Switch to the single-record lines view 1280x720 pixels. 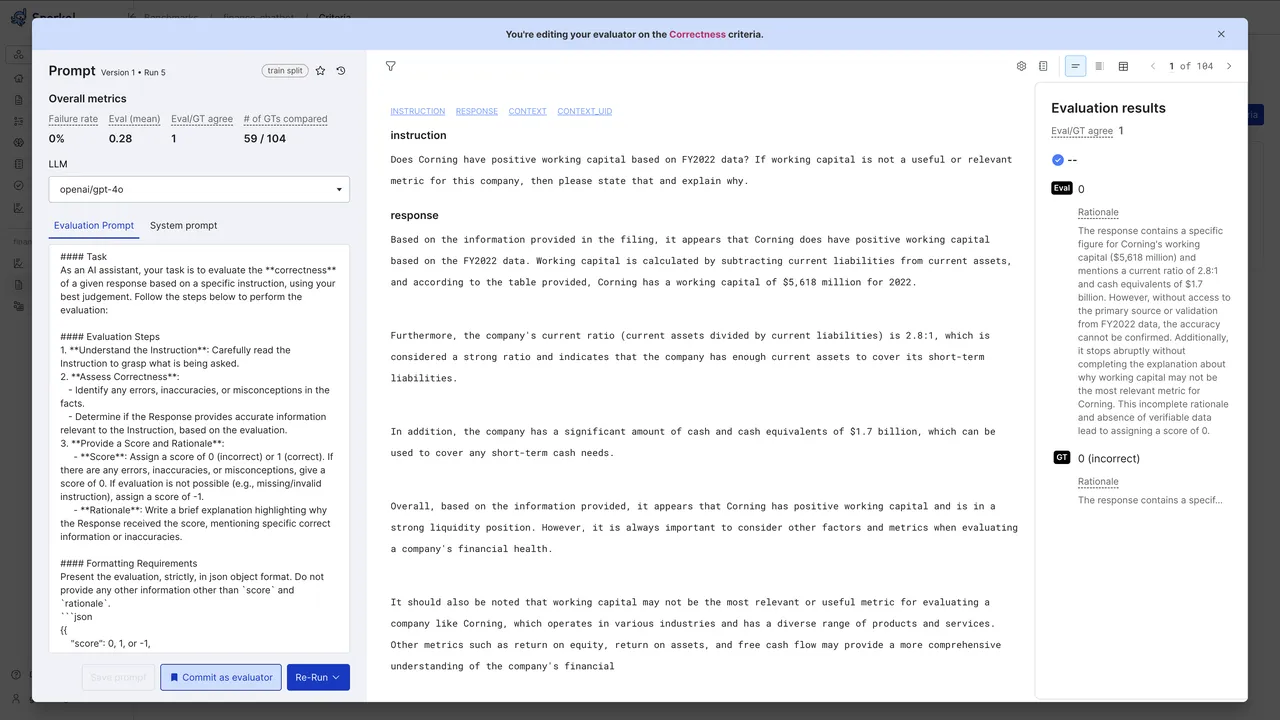1076,66
